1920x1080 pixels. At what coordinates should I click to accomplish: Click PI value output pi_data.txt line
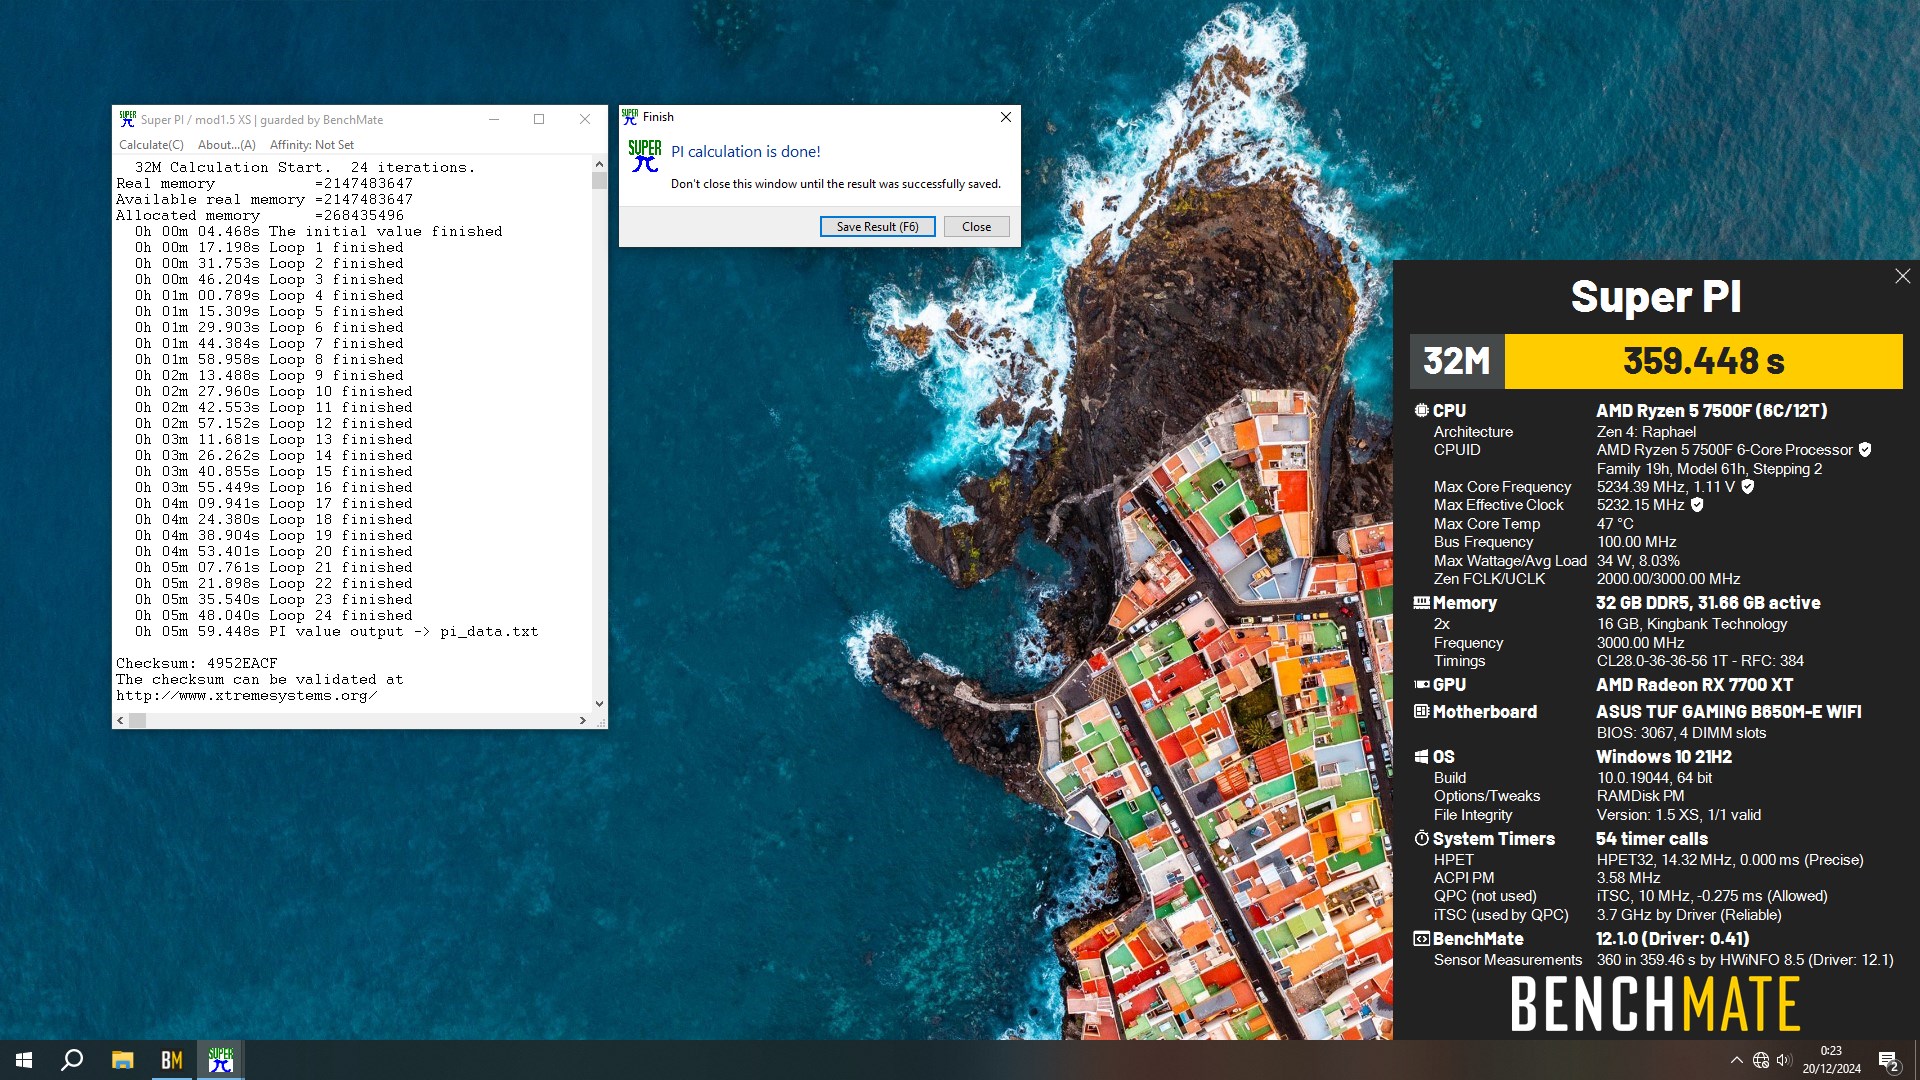click(x=337, y=631)
